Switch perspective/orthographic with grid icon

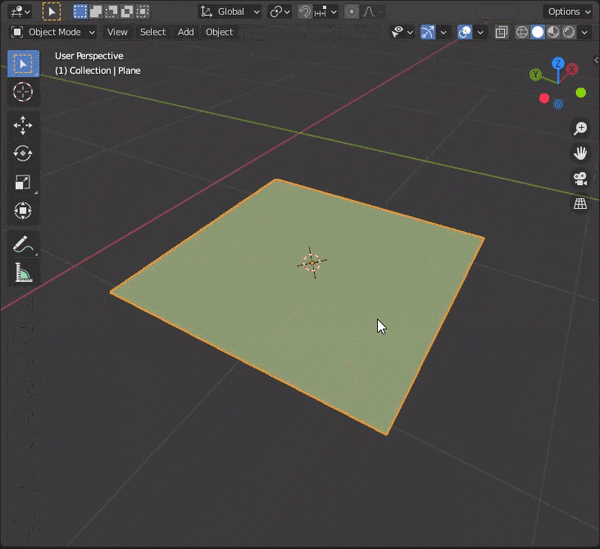click(x=580, y=204)
